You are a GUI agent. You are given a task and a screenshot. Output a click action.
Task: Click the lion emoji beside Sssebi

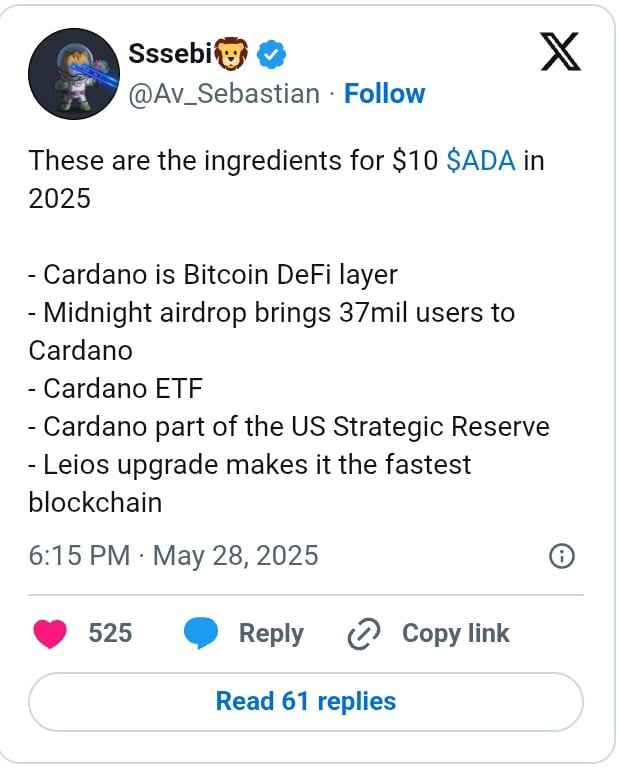pos(230,53)
